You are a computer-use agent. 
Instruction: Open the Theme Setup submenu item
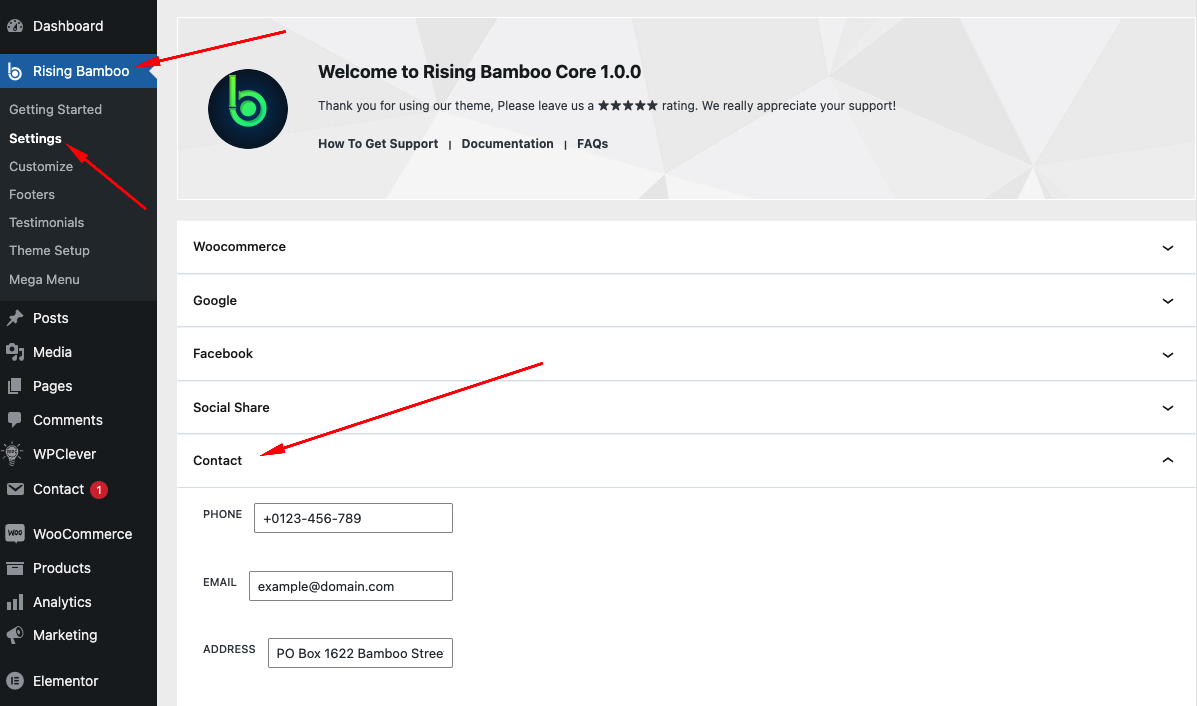click(x=50, y=250)
